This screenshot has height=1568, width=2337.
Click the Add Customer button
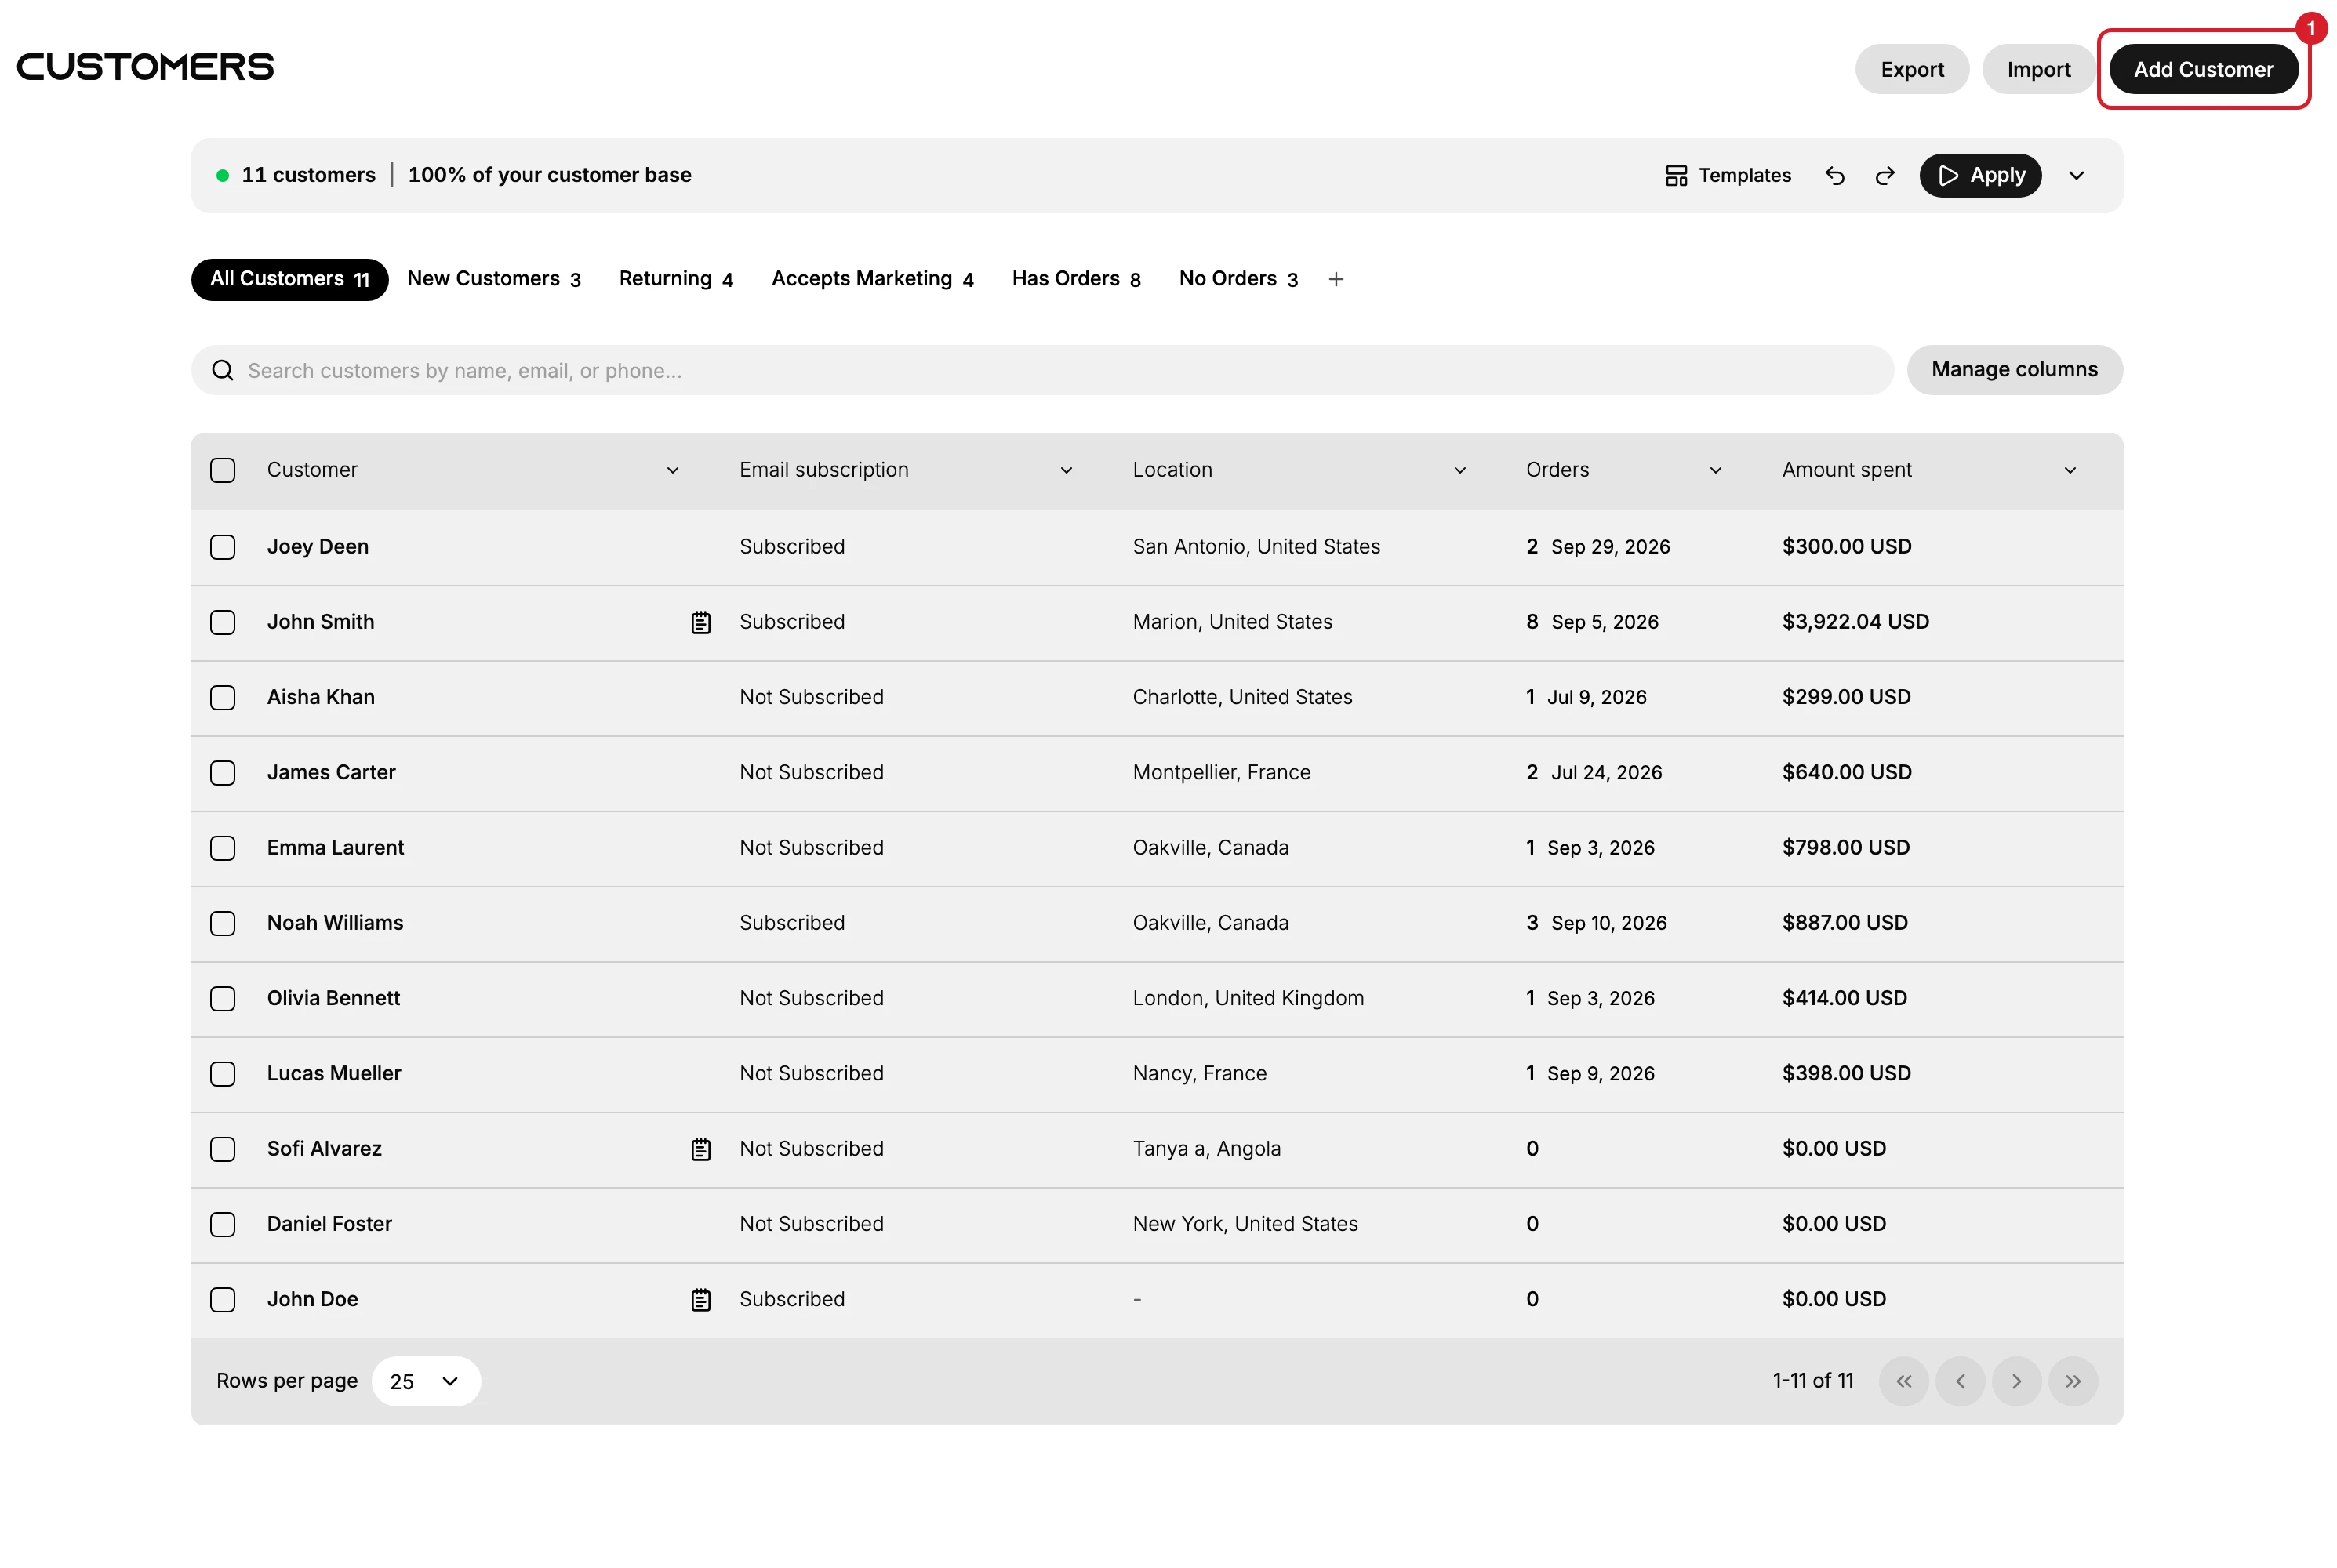(x=2203, y=69)
